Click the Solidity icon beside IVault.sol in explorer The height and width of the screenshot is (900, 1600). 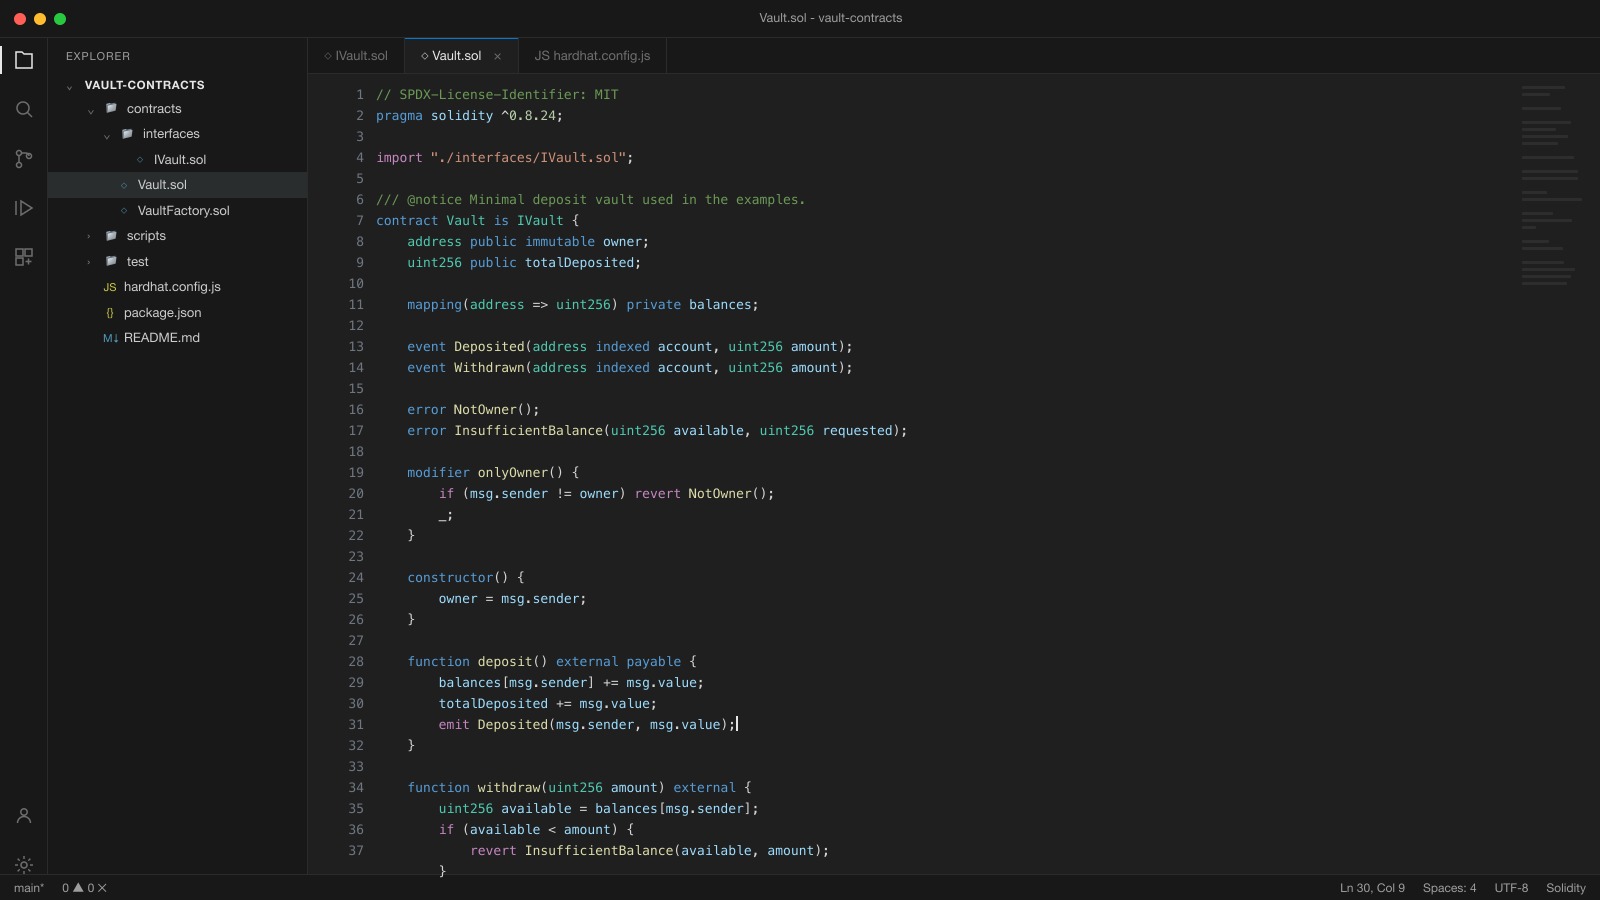tap(140, 159)
